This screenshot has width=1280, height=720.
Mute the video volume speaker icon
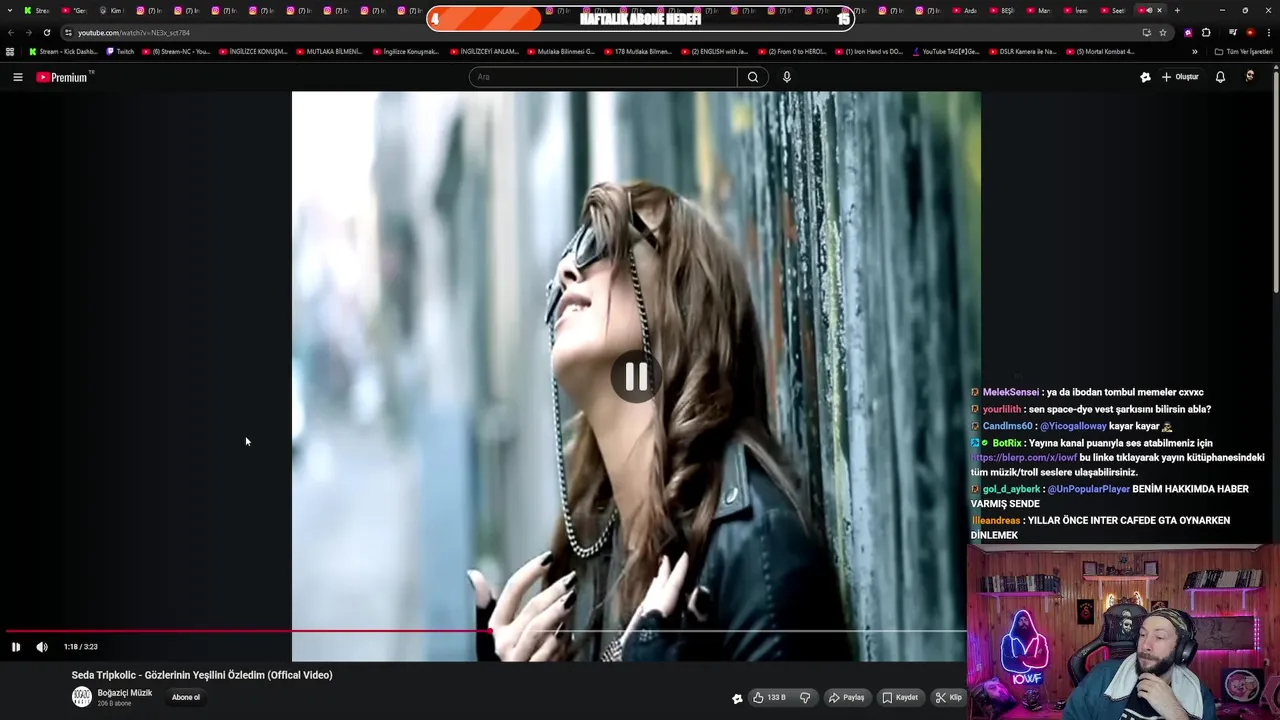tap(42, 647)
